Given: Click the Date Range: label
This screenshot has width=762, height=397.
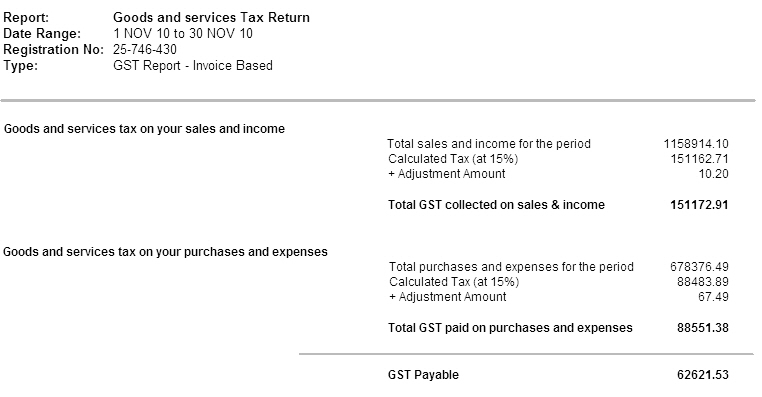Looking at the screenshot, I should (x=42, y=34).
